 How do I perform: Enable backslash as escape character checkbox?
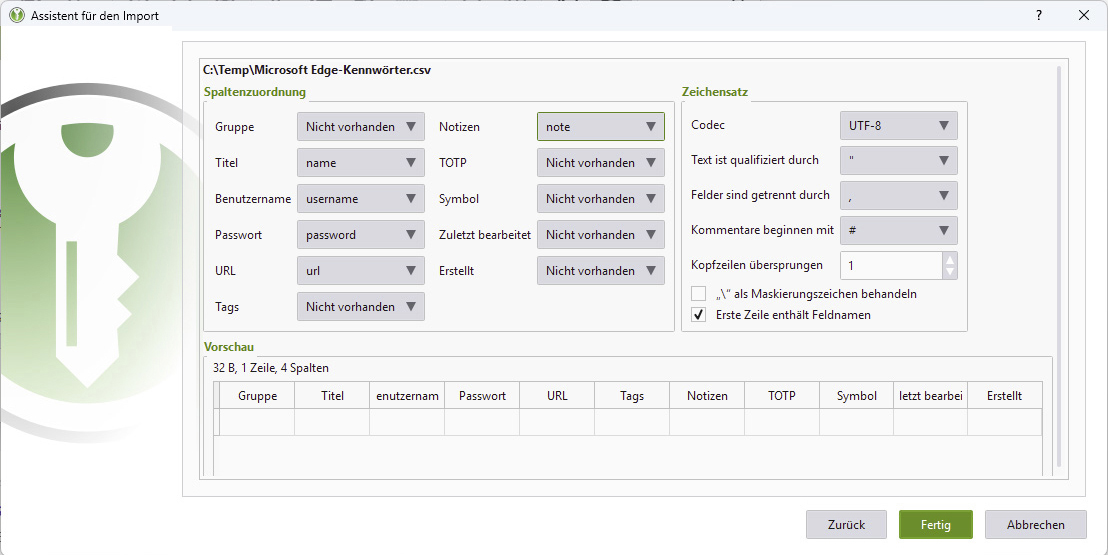coord(699,294)
